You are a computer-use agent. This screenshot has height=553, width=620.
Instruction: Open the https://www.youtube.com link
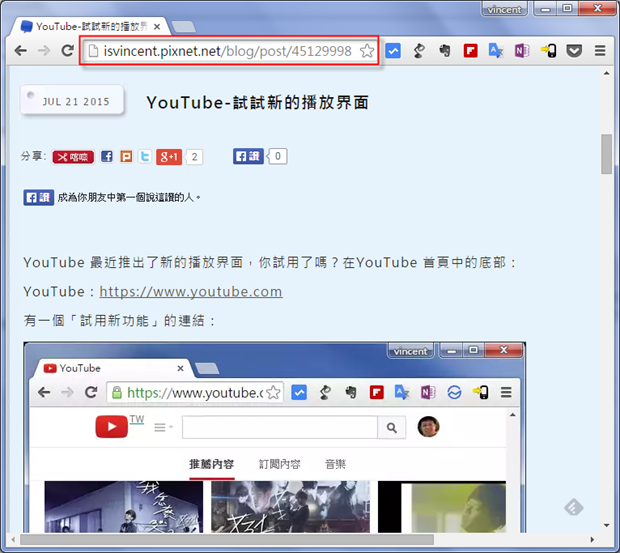(x=191, y=292)
